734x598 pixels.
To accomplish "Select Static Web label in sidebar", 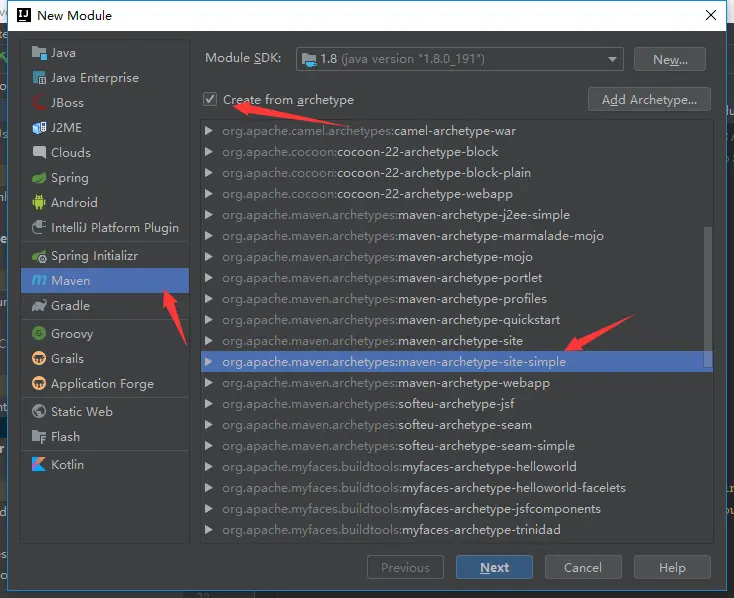I will pyautogui.click(x=82, y=411).
